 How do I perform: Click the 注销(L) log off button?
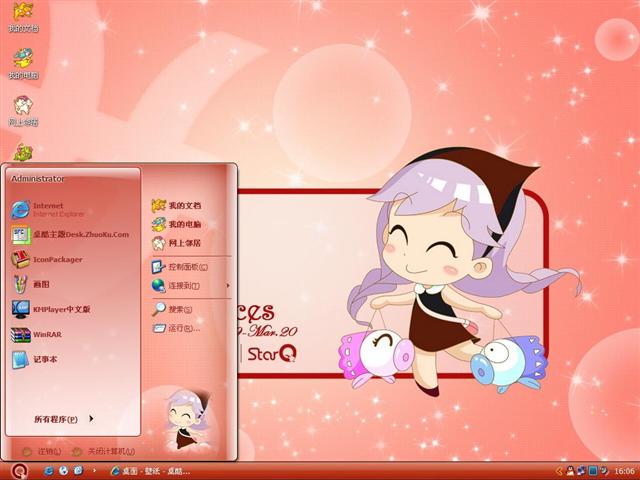click(x=42, y=451)
